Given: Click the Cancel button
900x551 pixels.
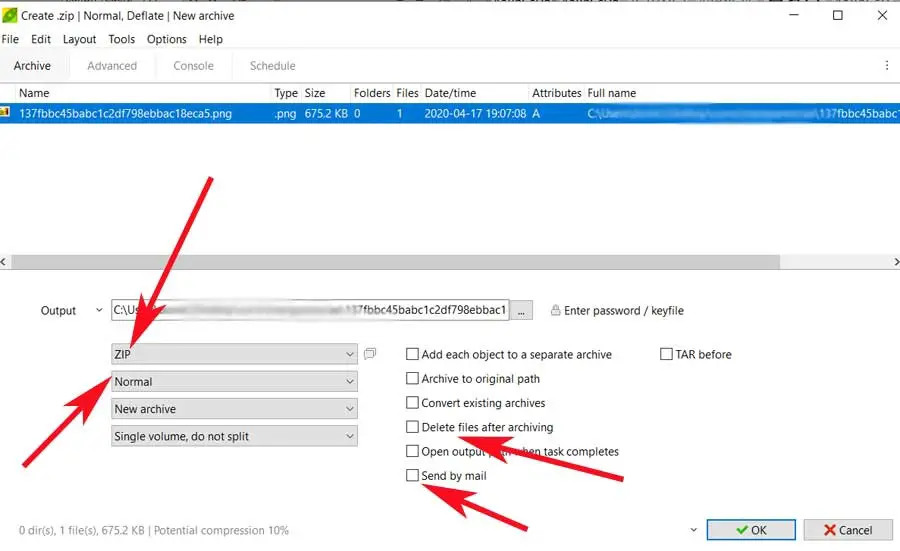Looking at the screenshot, I should point(848,530).
